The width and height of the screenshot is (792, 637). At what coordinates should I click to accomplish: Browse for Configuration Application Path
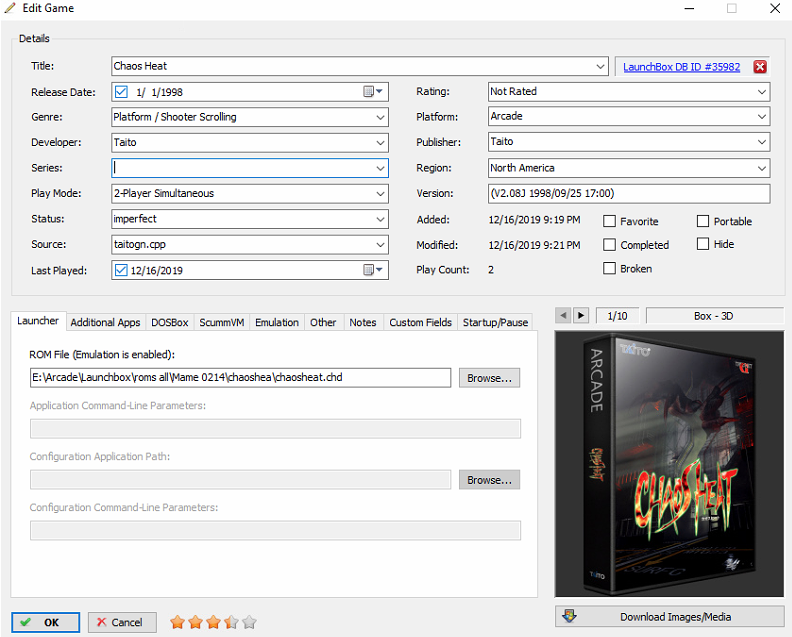point(489,480)
